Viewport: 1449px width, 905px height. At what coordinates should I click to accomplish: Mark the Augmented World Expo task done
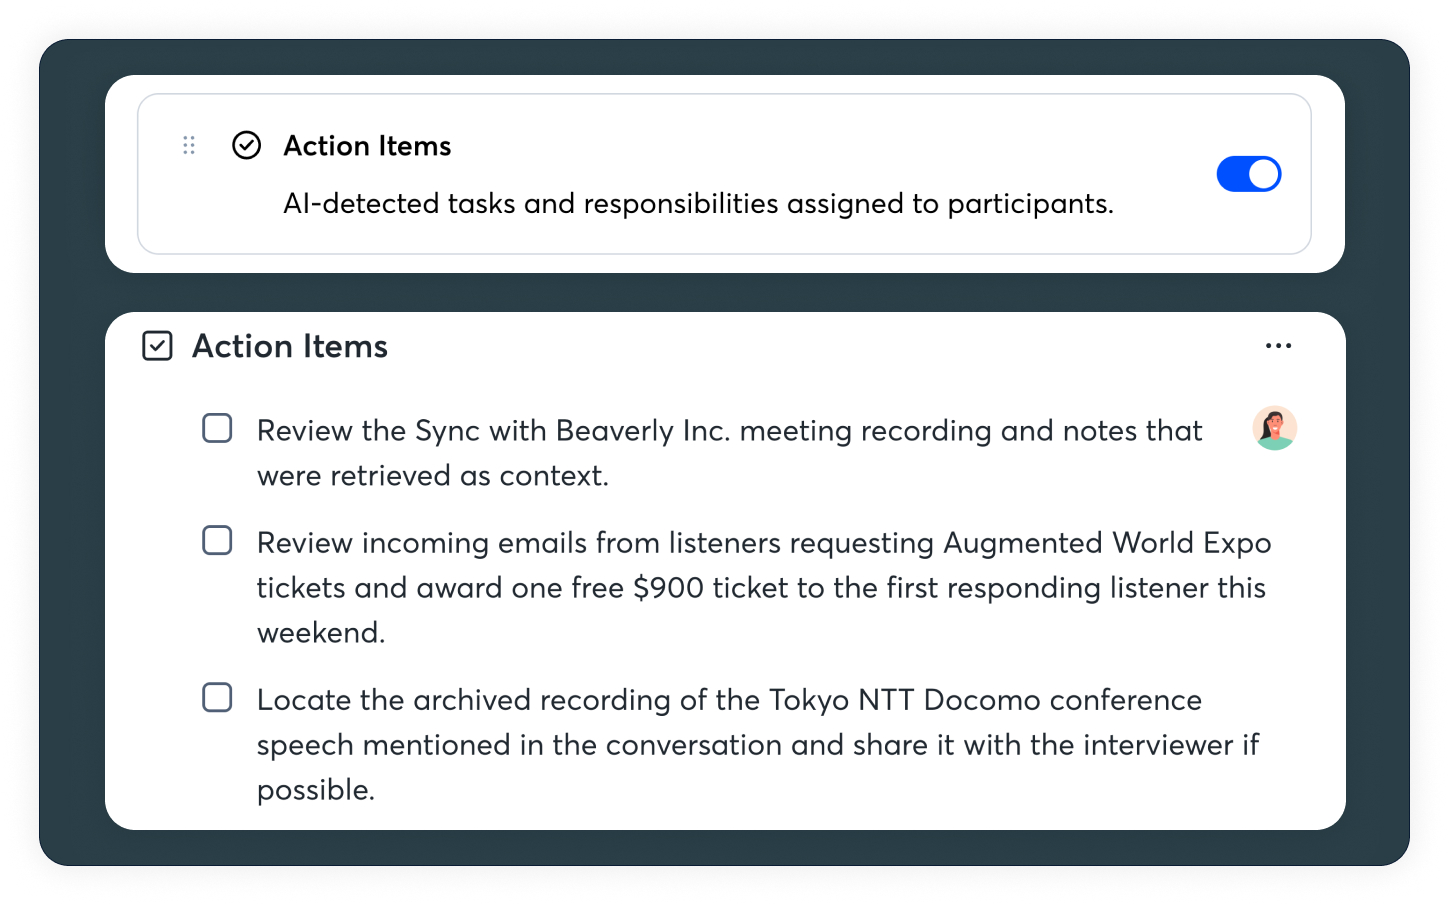217,541
